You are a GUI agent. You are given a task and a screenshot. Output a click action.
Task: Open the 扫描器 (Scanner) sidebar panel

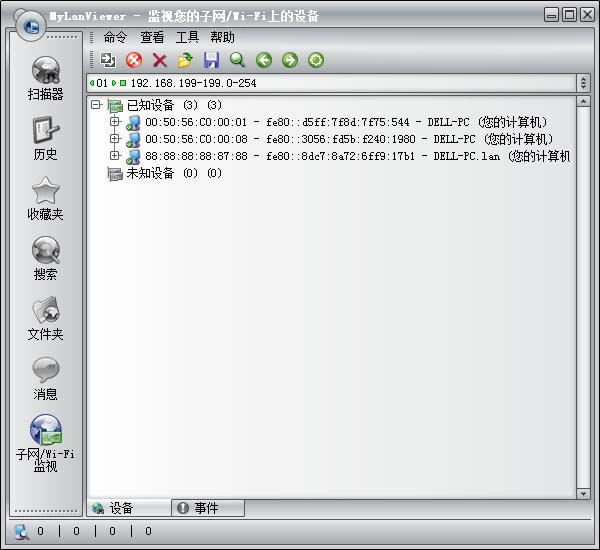(45, 78)
